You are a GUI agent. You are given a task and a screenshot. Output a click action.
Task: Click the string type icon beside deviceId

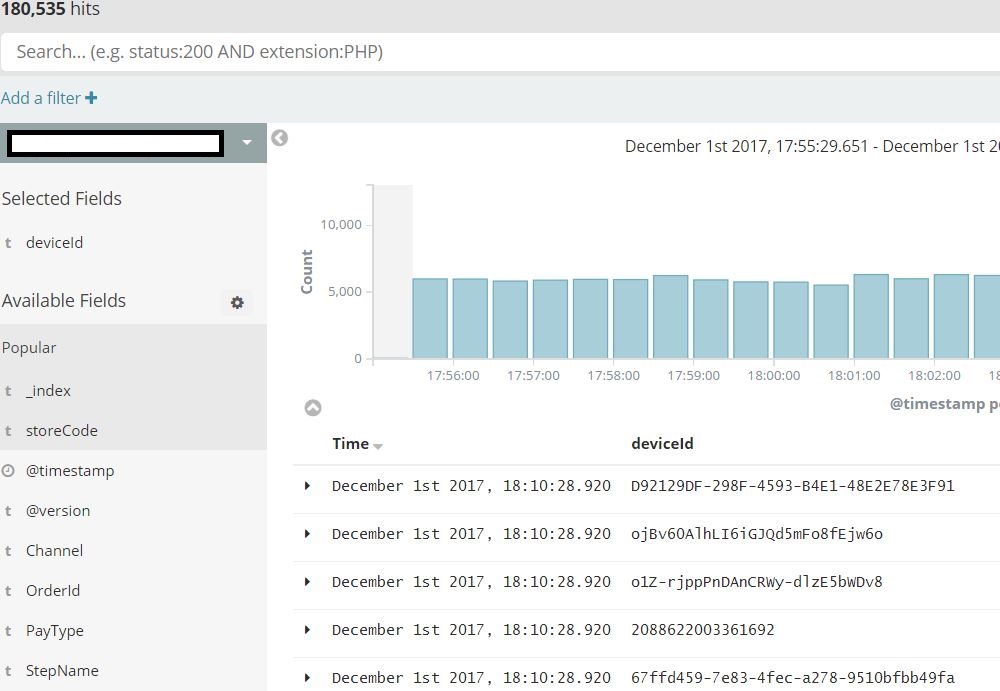coord(8,242)
